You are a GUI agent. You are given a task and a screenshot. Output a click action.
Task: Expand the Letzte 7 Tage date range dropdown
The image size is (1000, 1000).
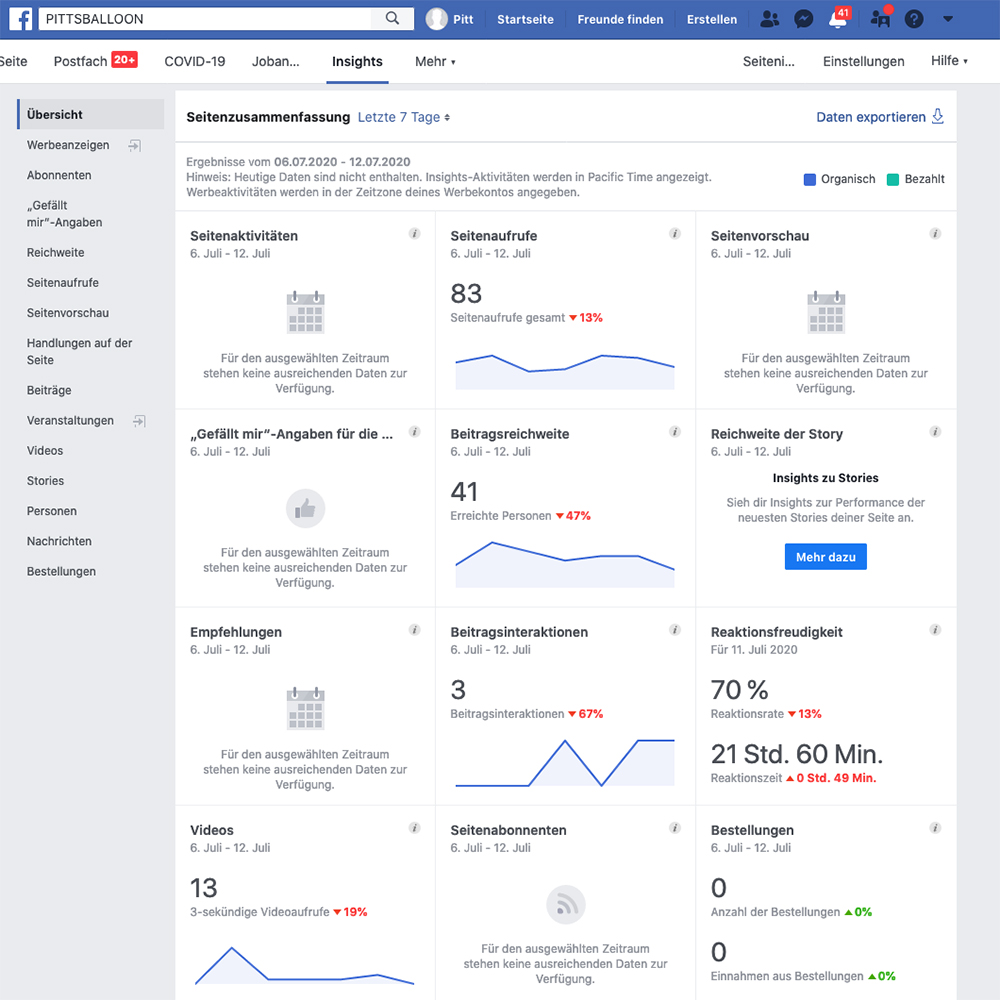pos(404,117)
